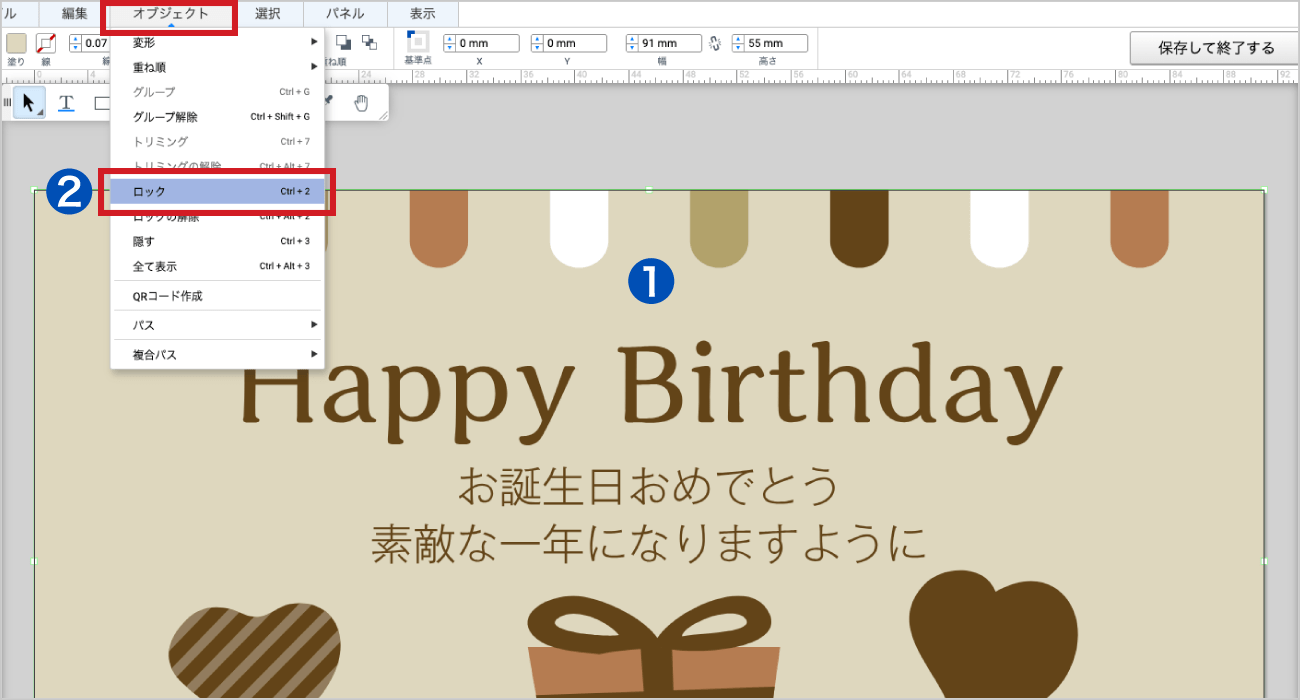The width and height of the screenshot is (1300, 700).
Task: Click the height (高さ) stepper arrows
Action: 738,43
